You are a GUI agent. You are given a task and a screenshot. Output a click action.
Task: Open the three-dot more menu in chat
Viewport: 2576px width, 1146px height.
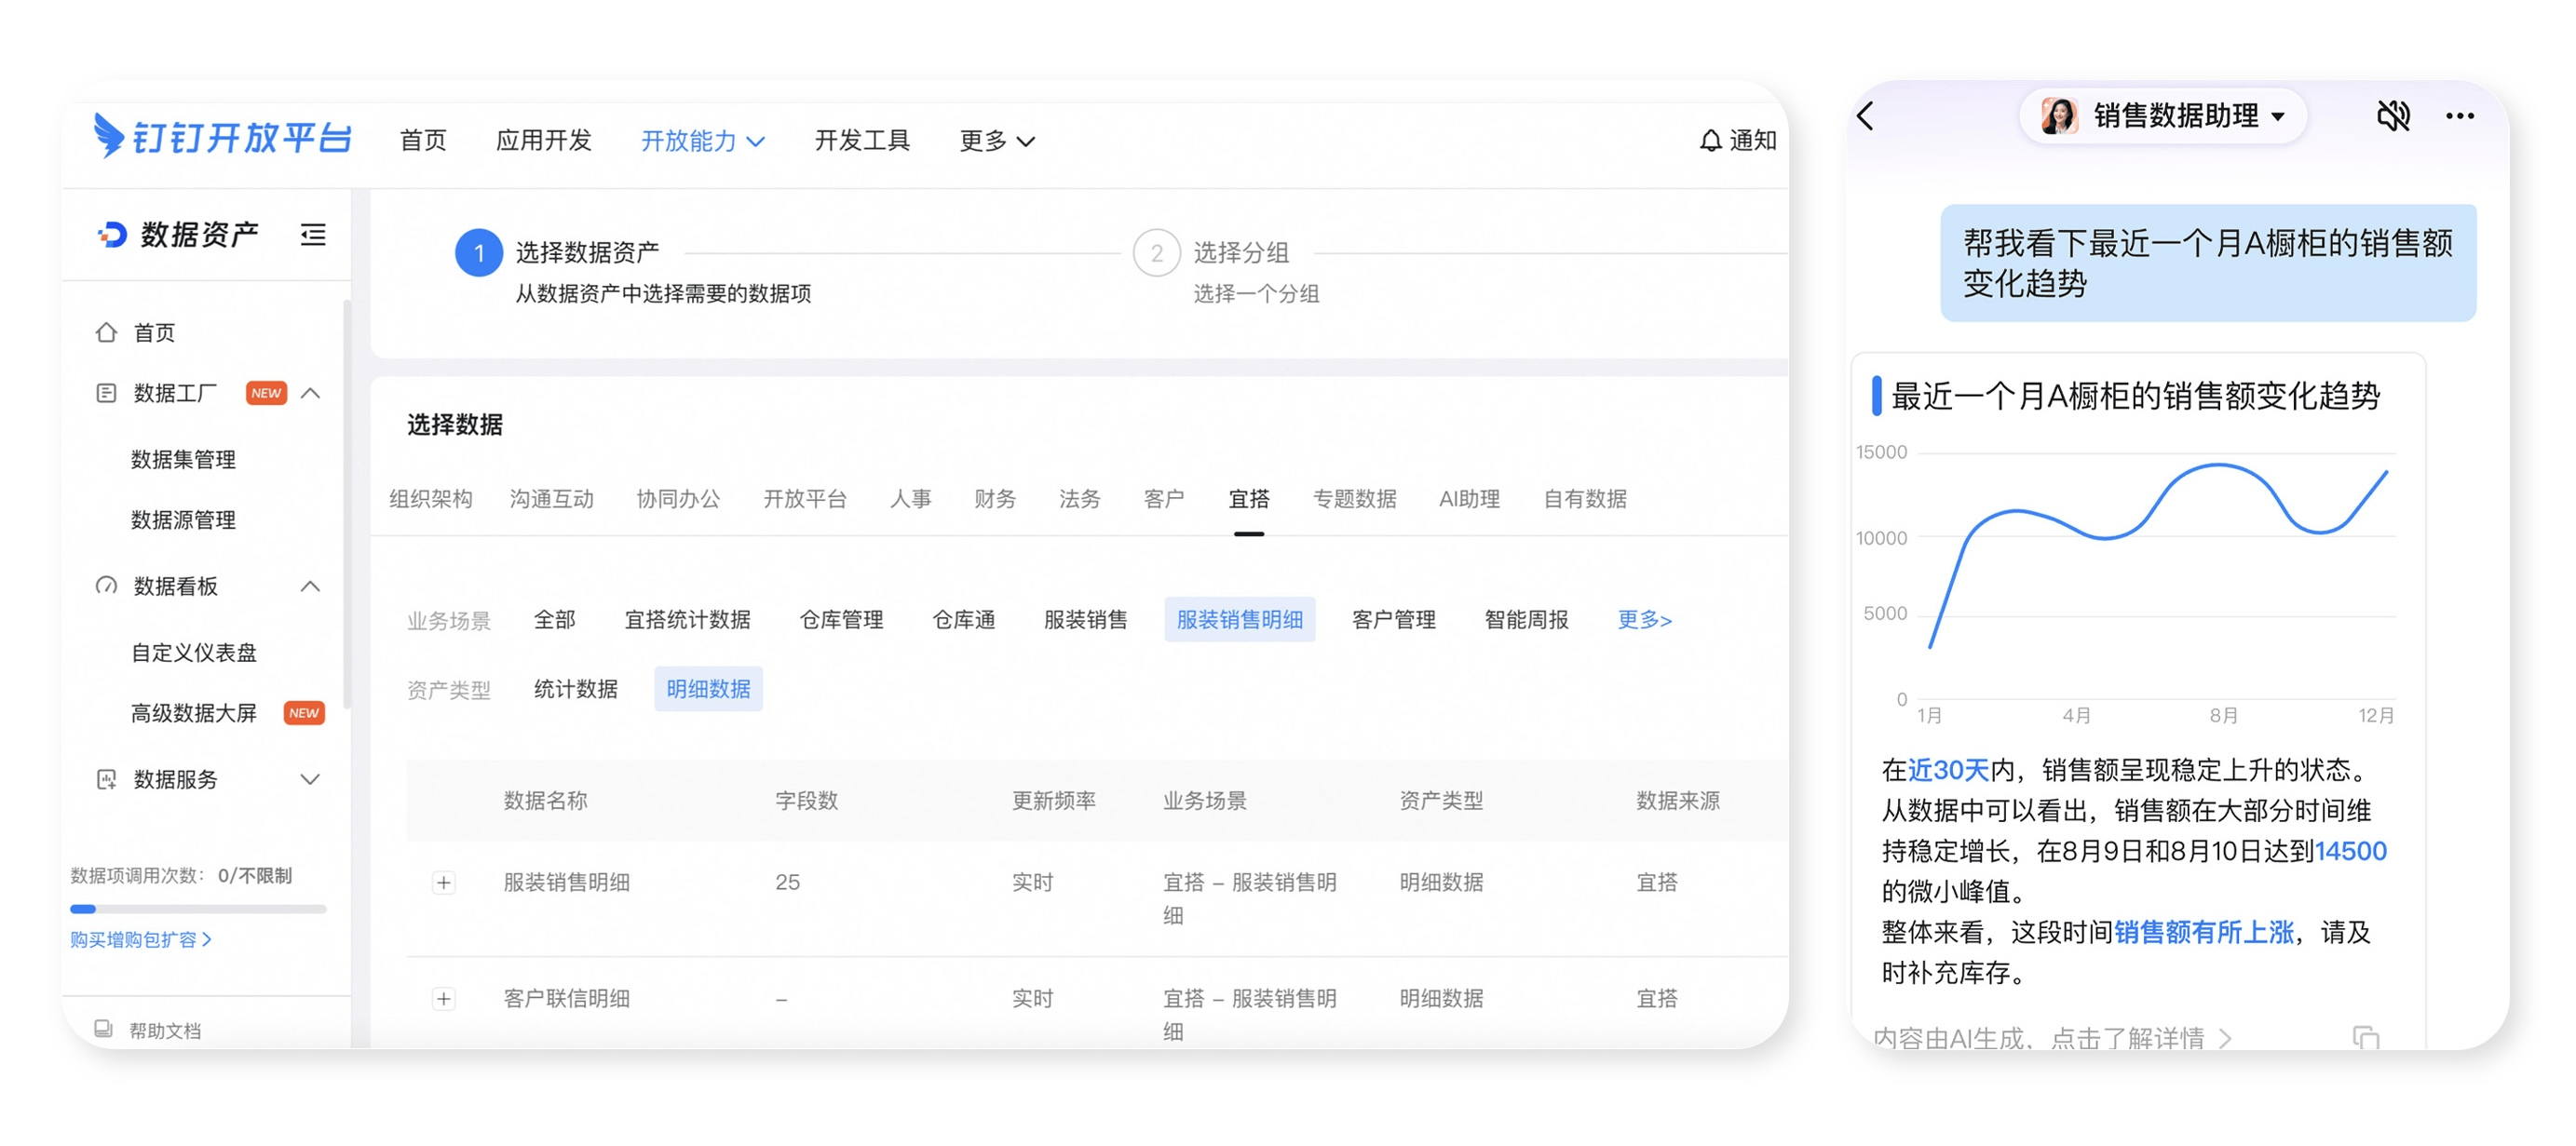[2460, 116]
